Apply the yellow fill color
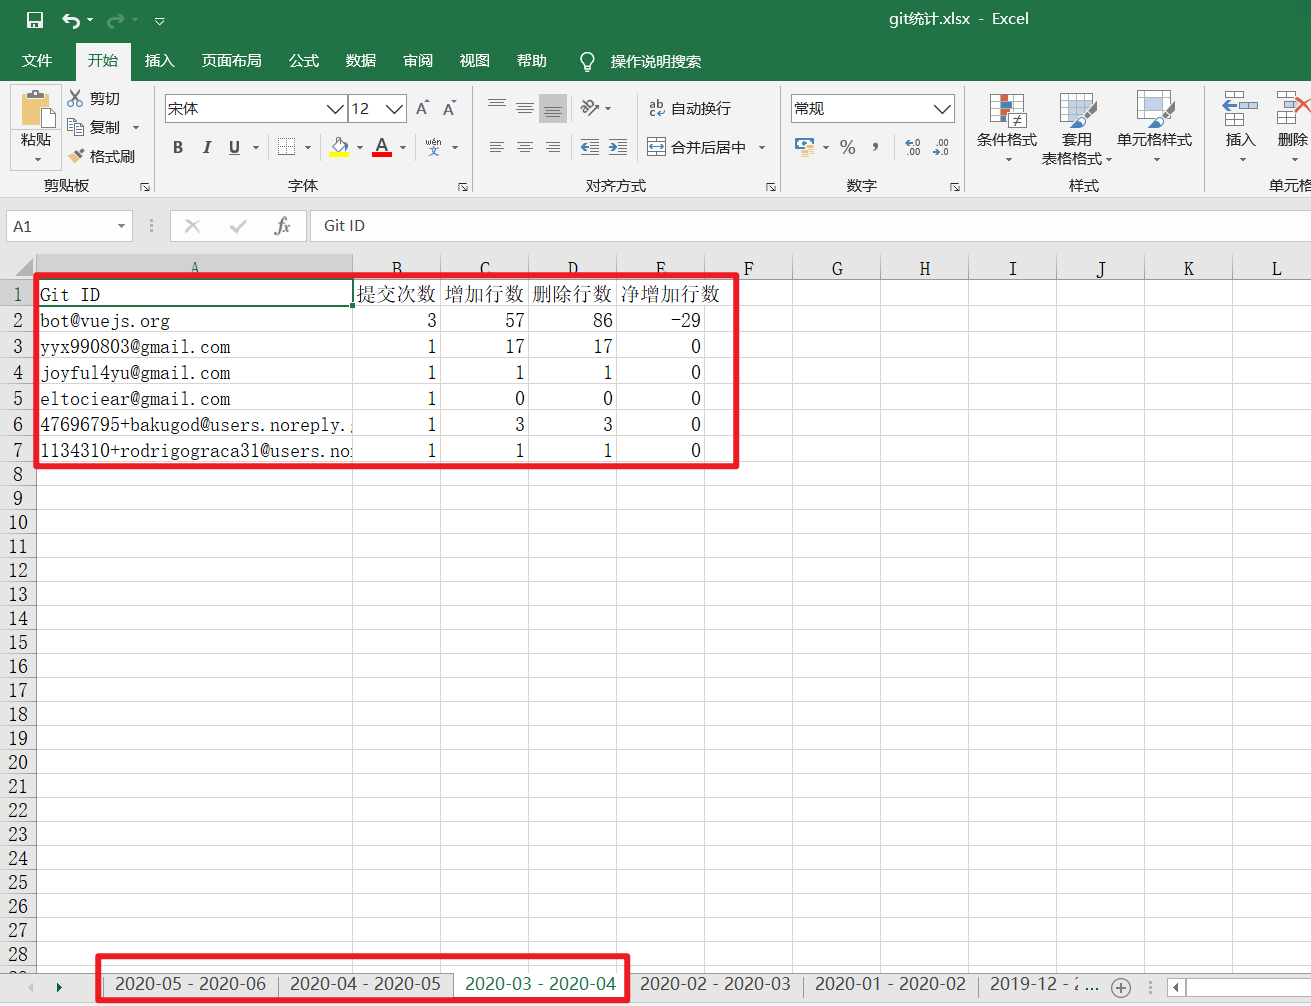This screenshot has width=1311, height=1006. [339, 147]
